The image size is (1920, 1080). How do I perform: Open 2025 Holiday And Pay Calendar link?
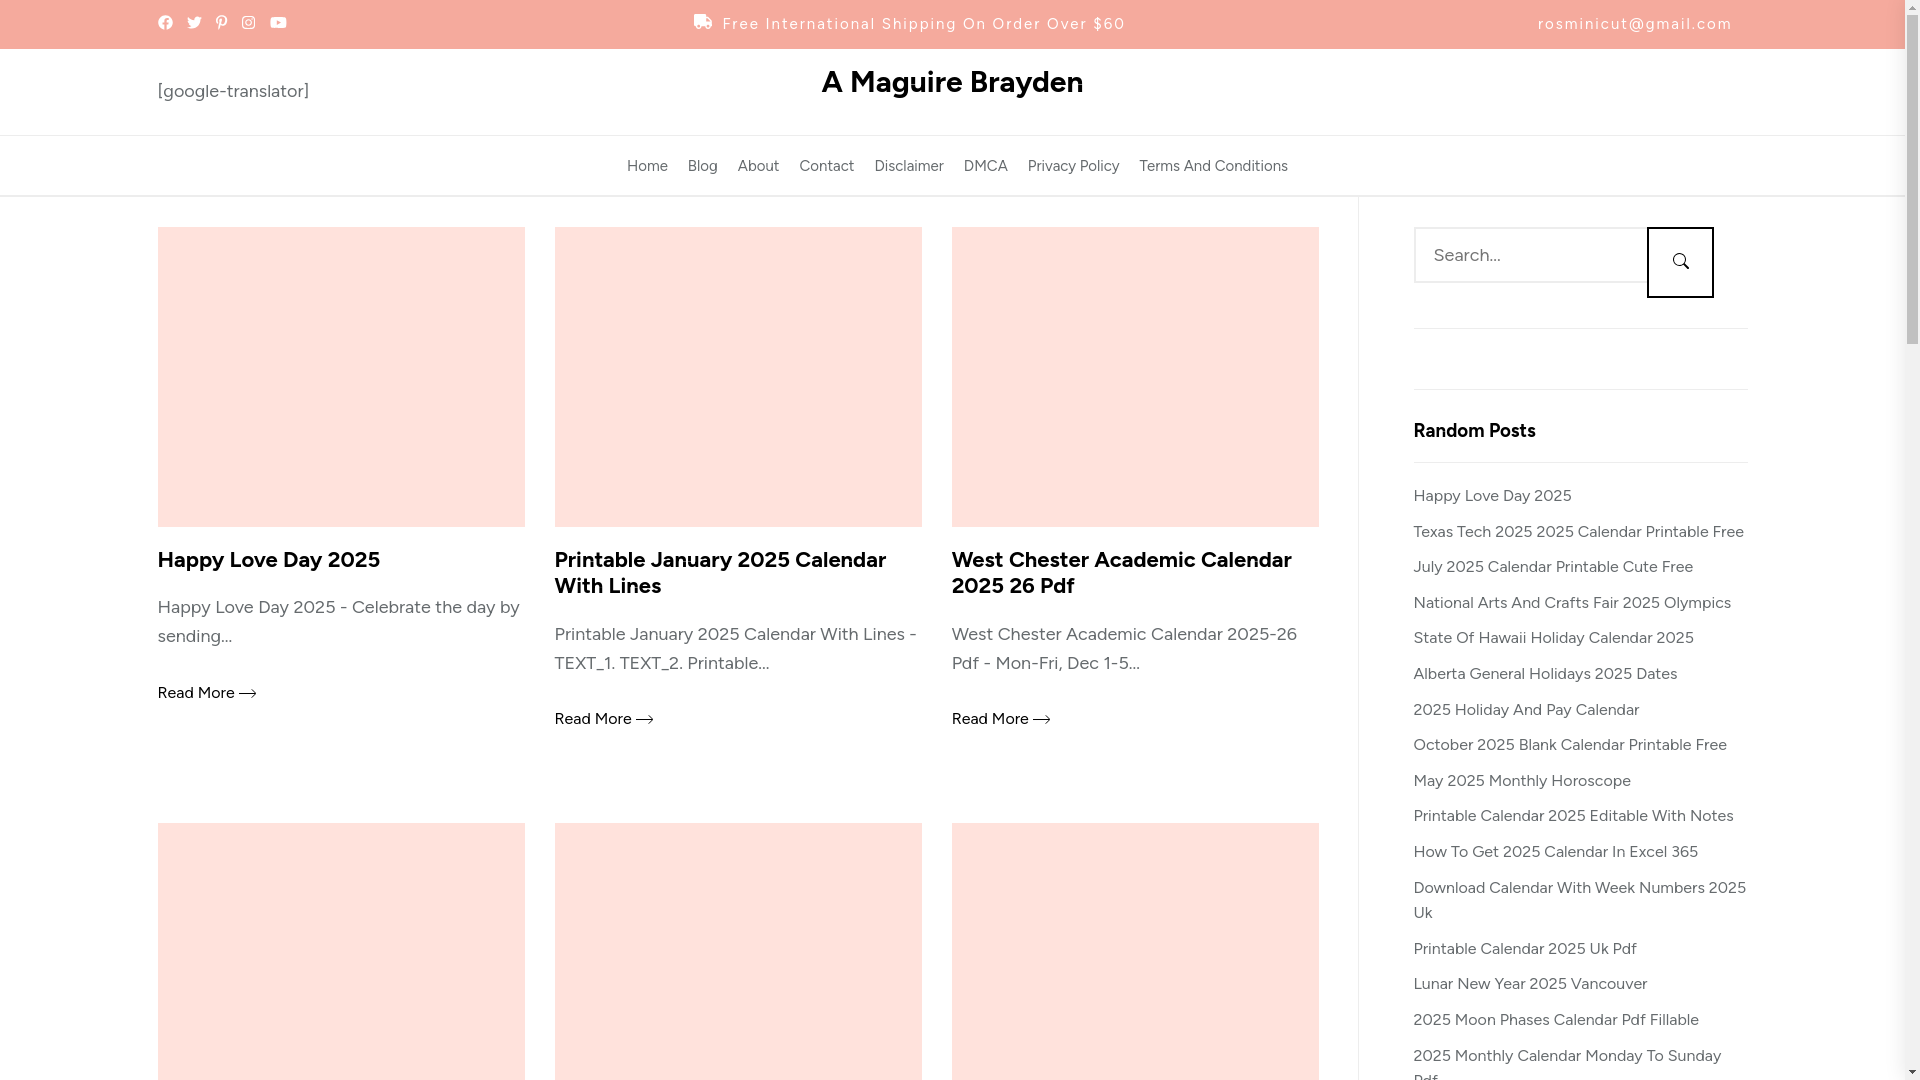click(x=1526, y=710)
